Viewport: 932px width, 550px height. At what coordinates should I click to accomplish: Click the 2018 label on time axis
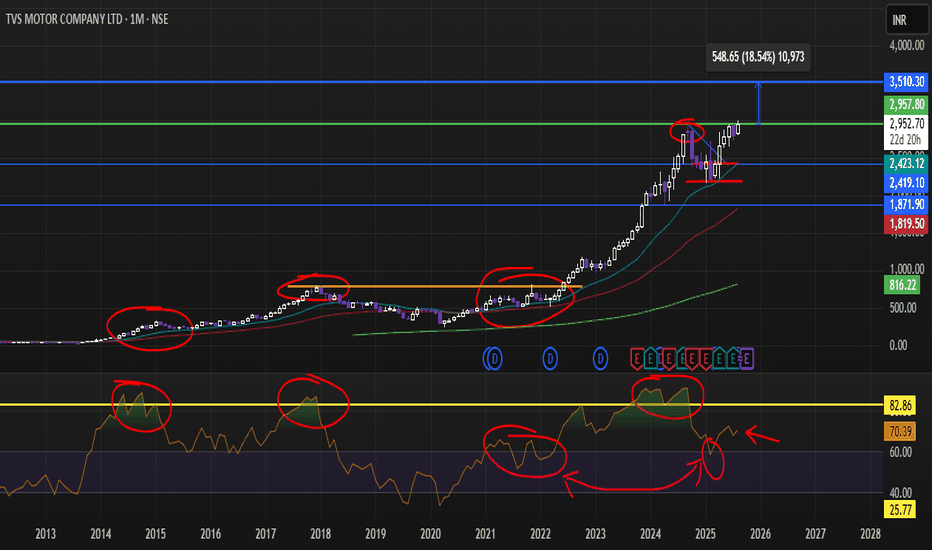pyautogui.click(x=320, y=534)
